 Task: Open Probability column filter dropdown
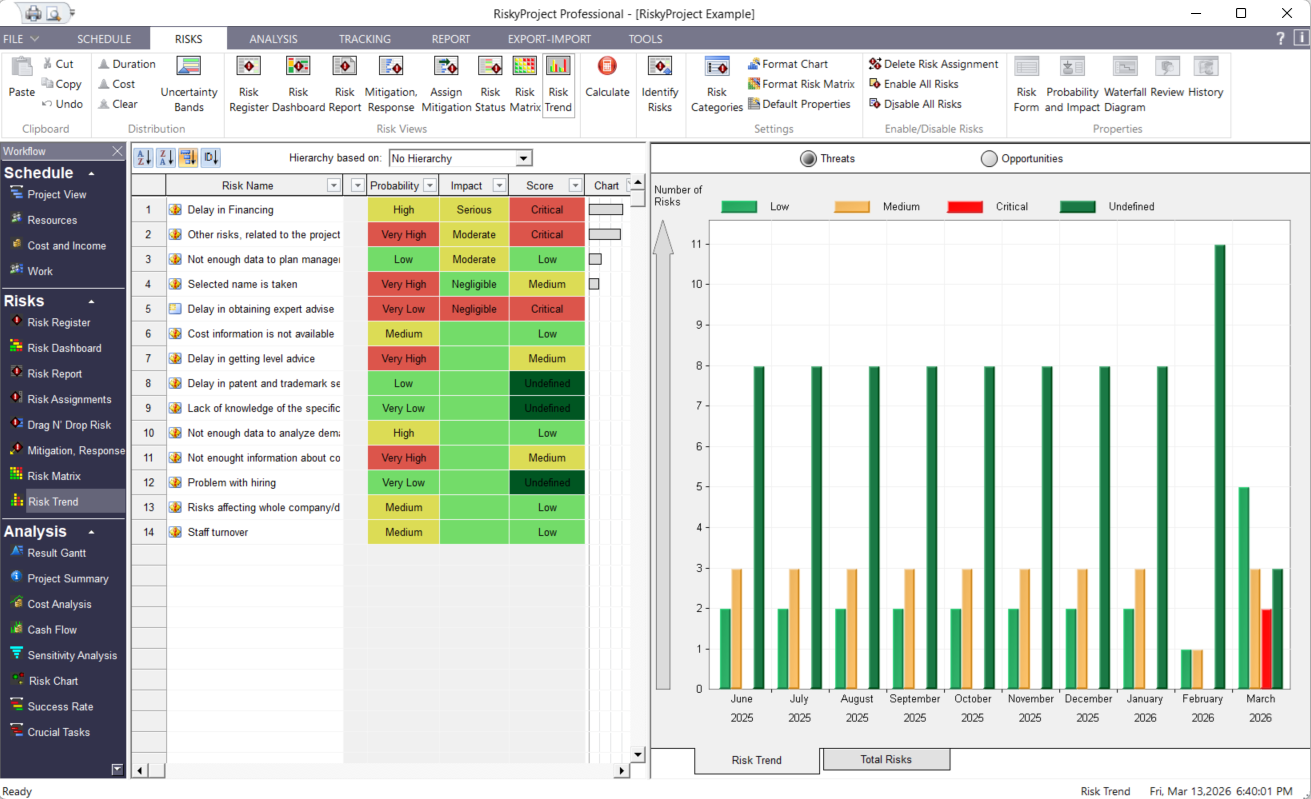pos(430,186)
